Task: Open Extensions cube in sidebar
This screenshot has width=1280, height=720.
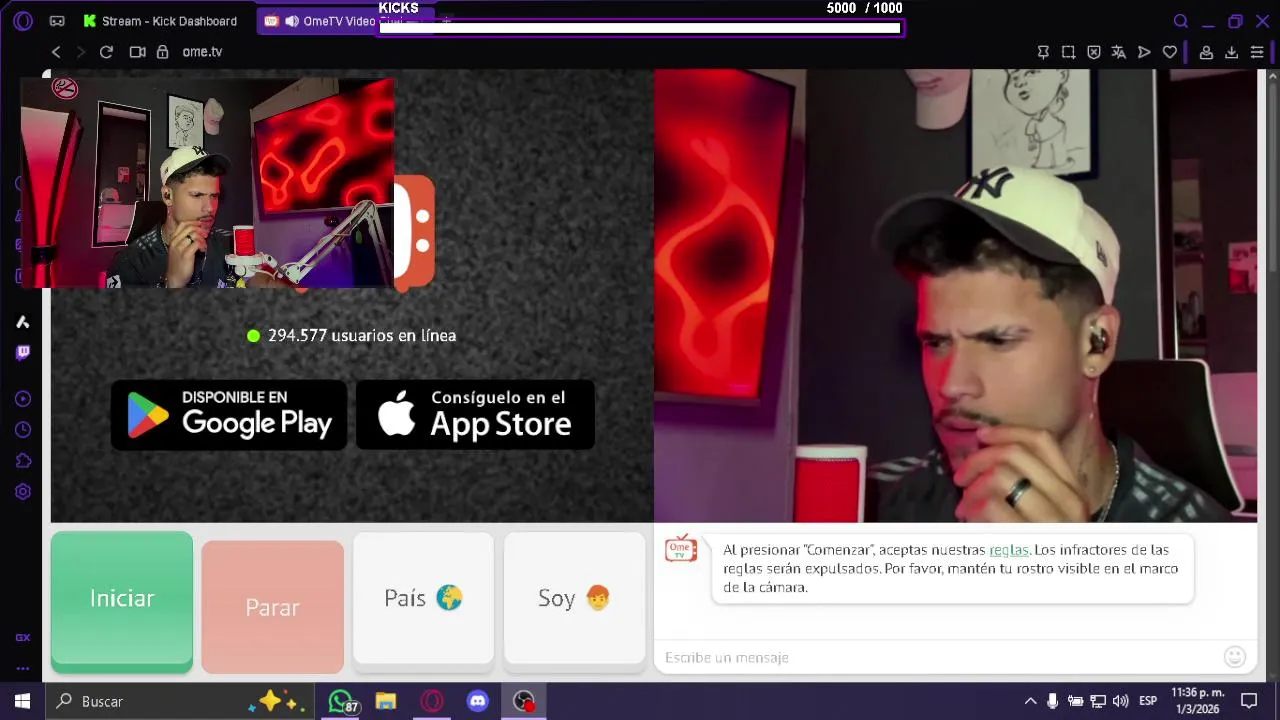Action: (22, 461)
